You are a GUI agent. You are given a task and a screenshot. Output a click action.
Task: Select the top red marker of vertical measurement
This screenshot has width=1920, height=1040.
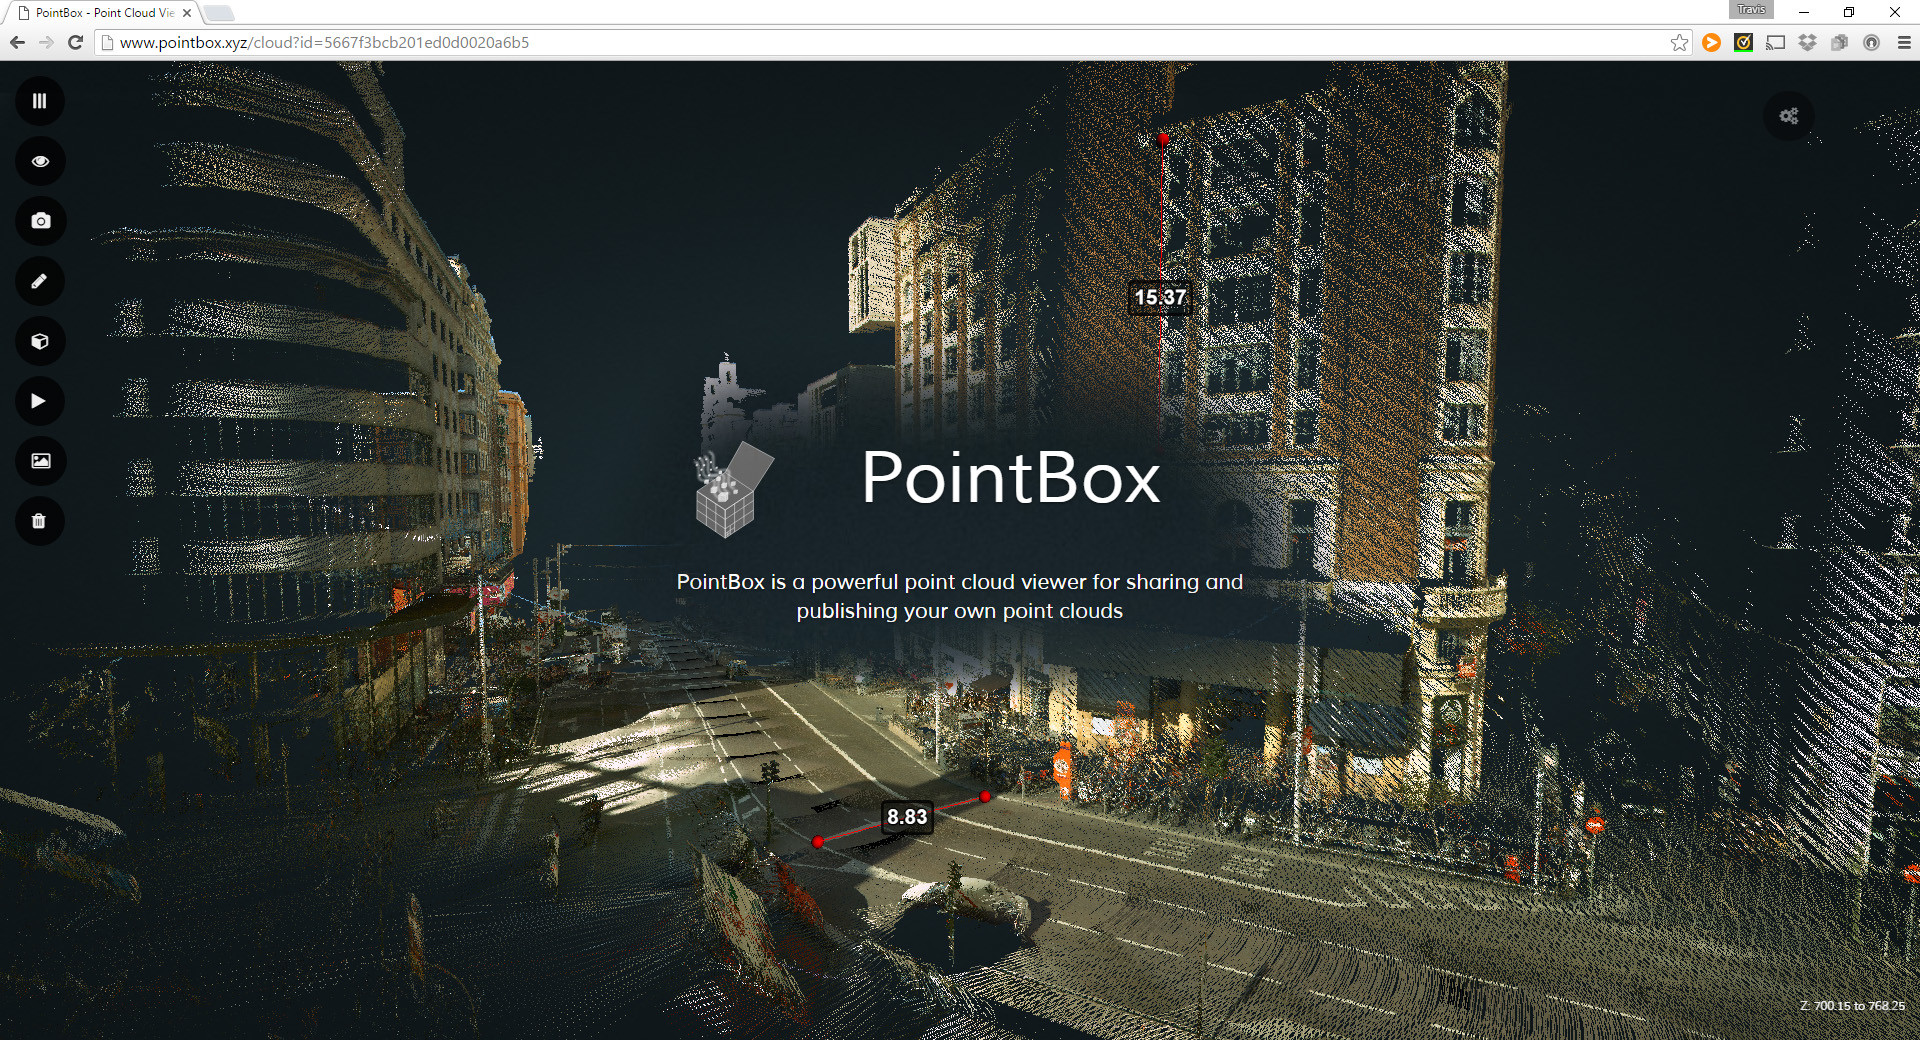click(1163, 139)
